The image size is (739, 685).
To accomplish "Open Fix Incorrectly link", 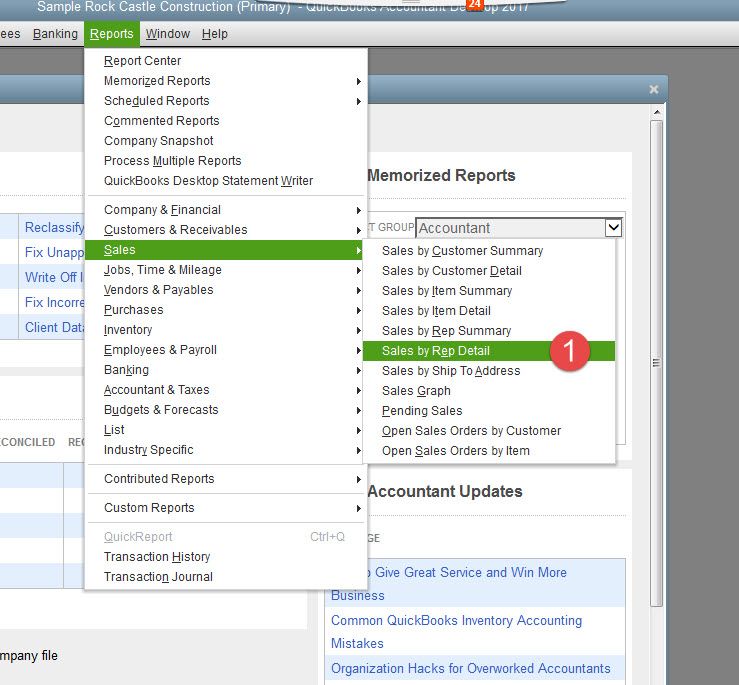I will click(54, 302).
